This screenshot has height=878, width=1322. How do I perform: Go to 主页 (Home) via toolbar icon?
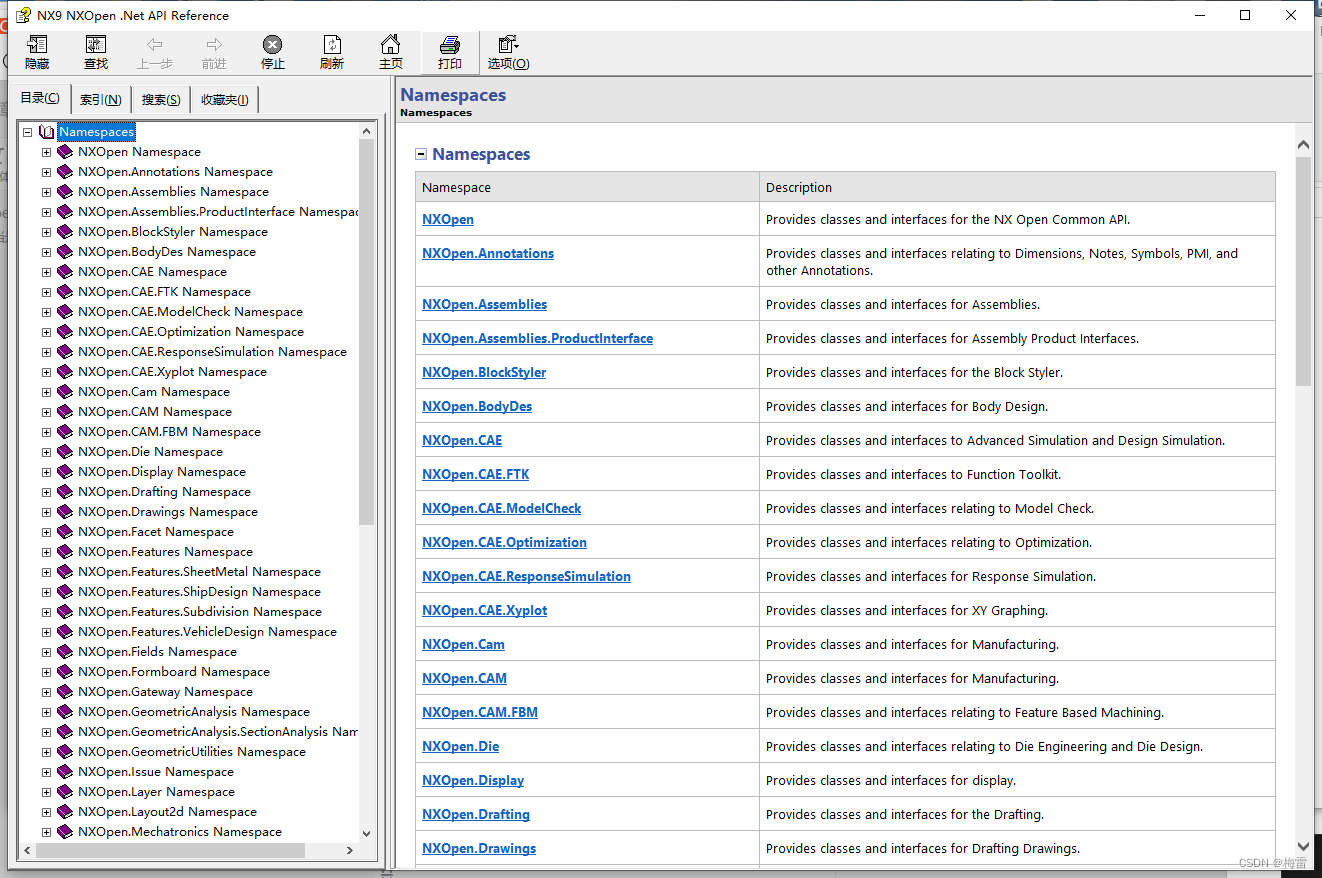391,45
